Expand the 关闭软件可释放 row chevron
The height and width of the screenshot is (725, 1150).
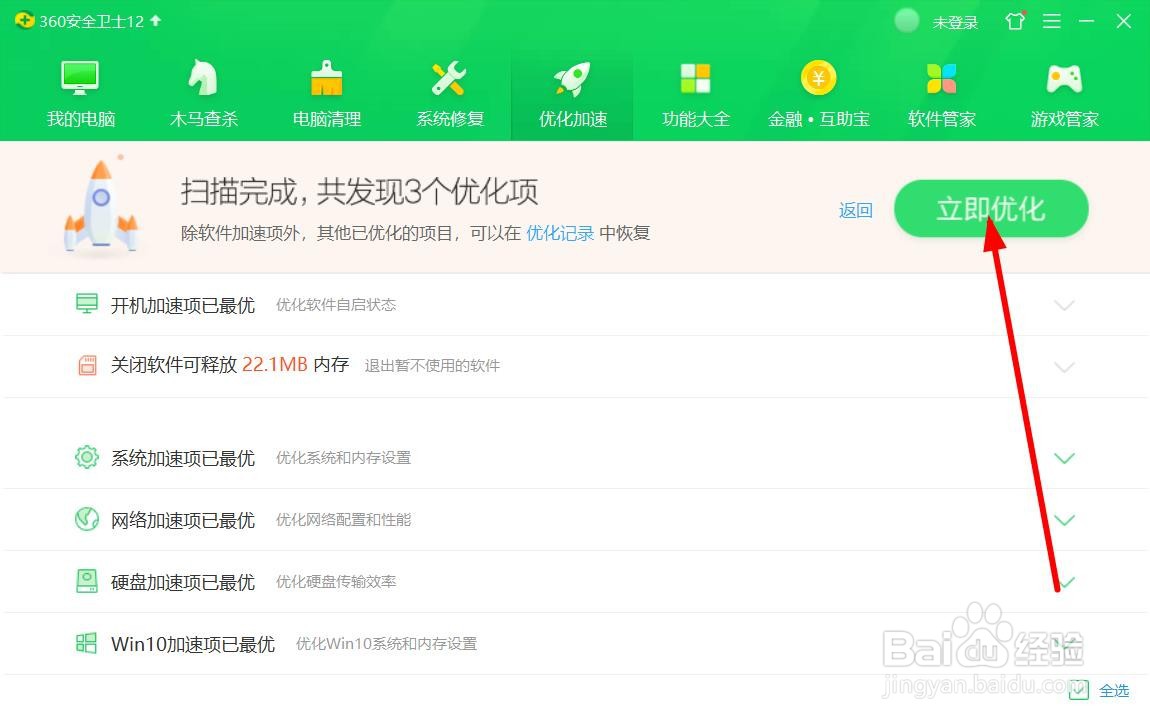(1064, 367)
